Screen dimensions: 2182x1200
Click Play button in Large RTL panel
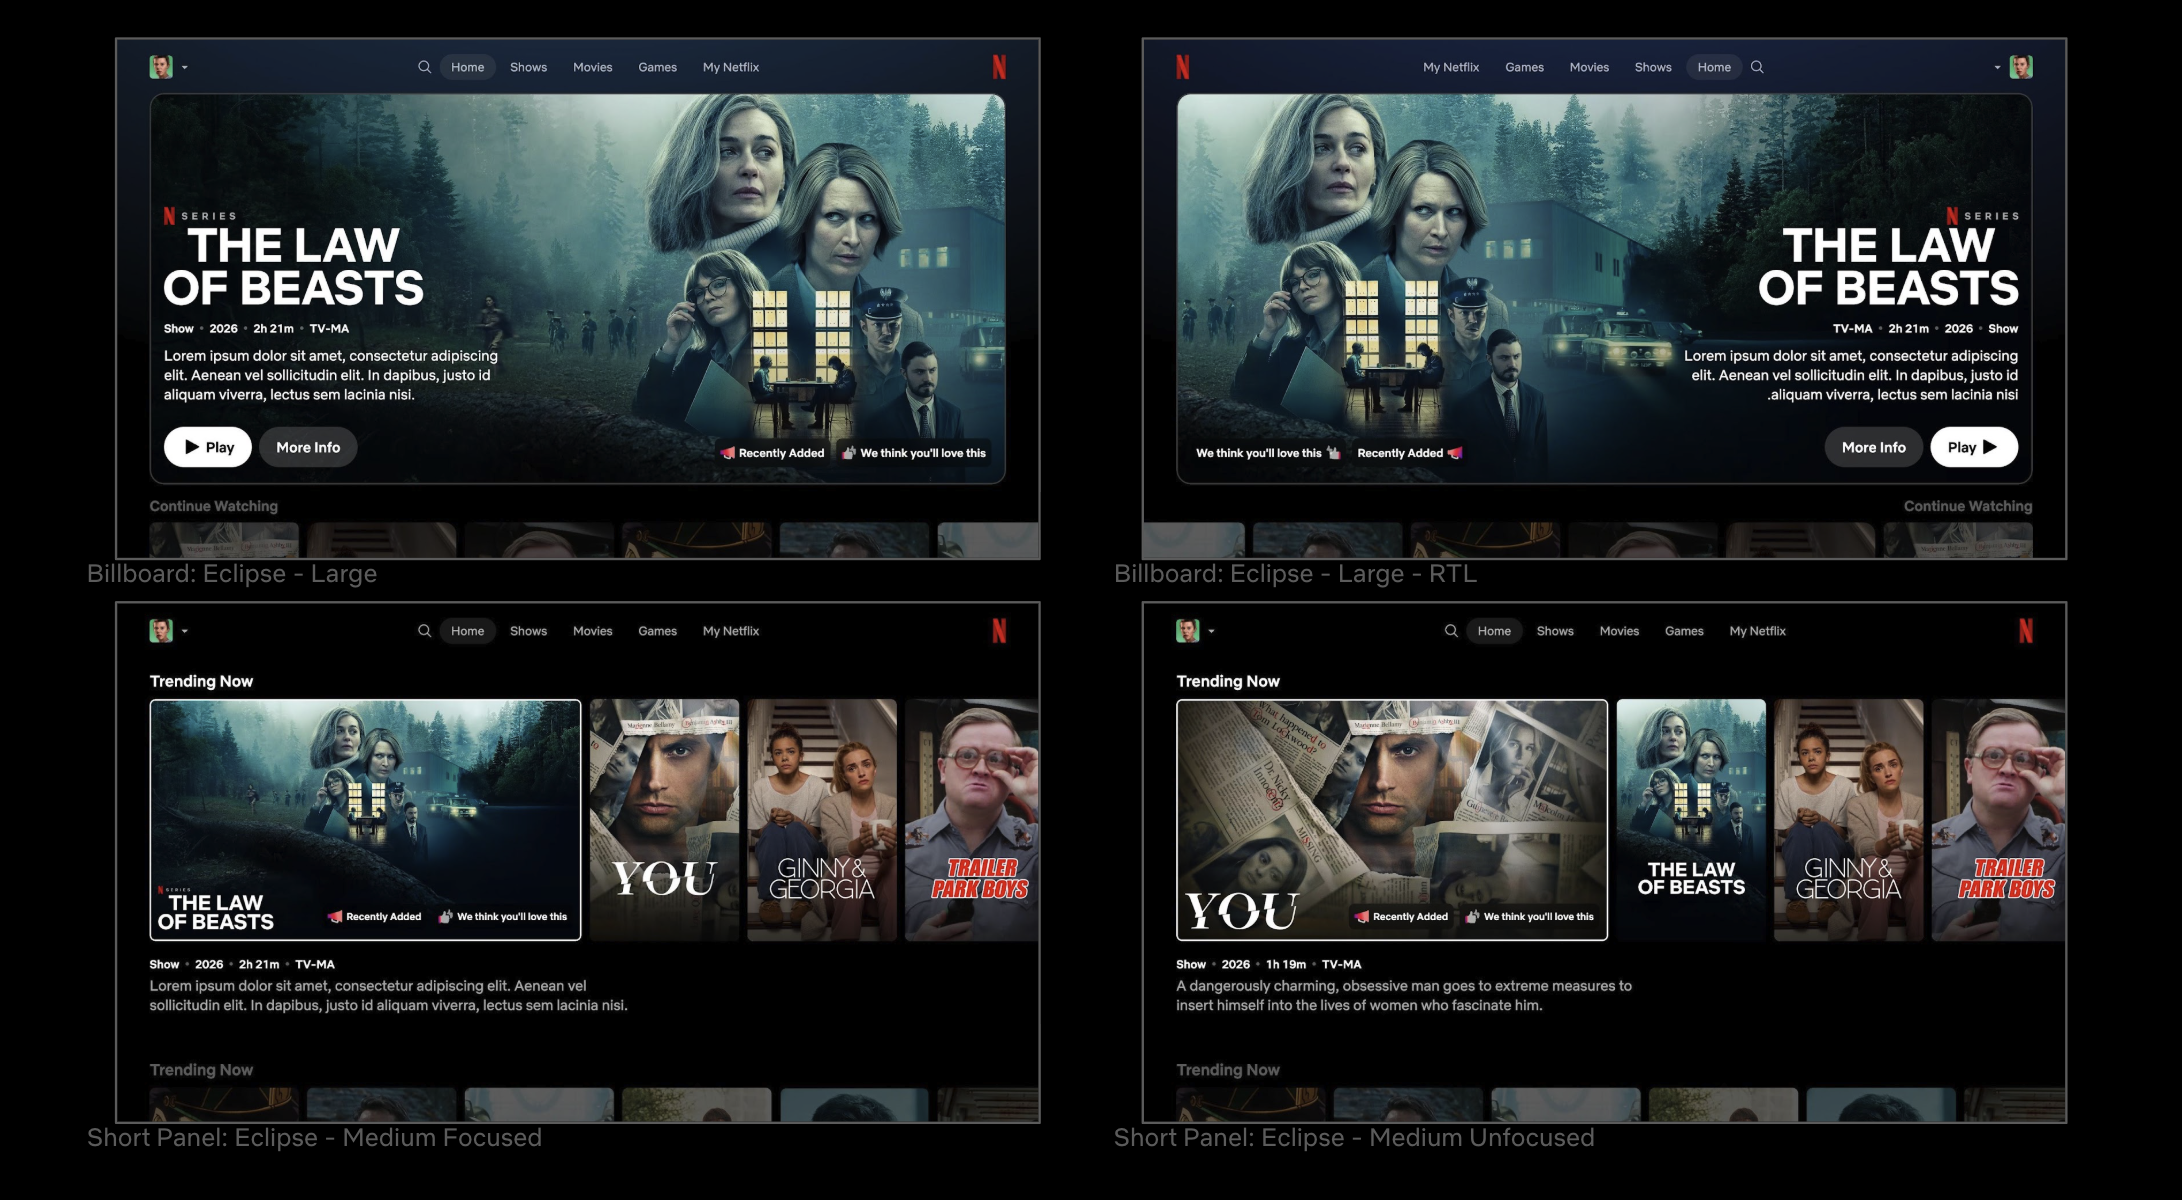tap(1974, 447)
